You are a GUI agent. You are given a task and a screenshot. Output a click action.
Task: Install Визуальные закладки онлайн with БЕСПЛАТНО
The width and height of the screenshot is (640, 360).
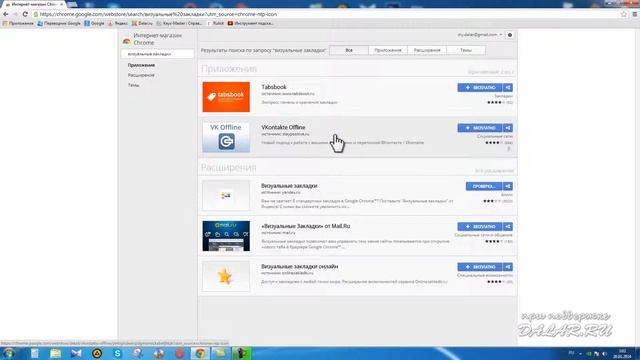tap(480, 267)
